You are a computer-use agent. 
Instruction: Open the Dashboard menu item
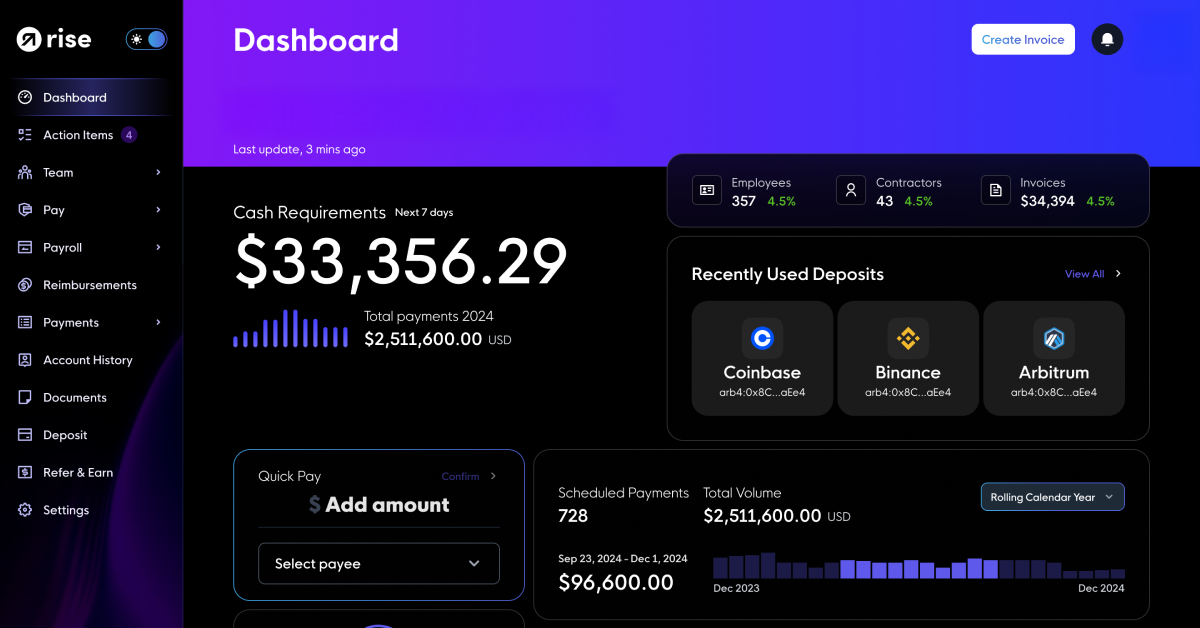[91, 97]
